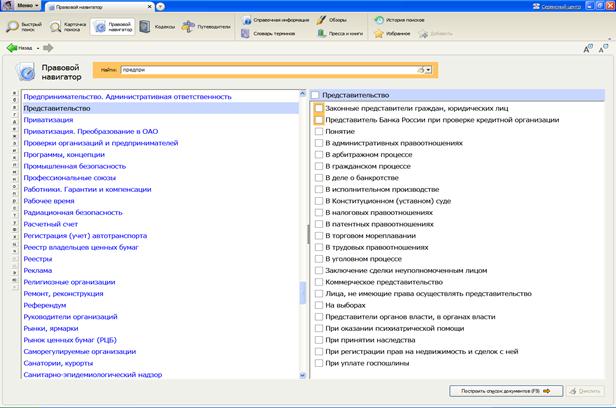Image resolution: width=616 pixels, height=408 pixels.
Task: Click the topic list scroll-down arrow
Action: click(302, 375)
